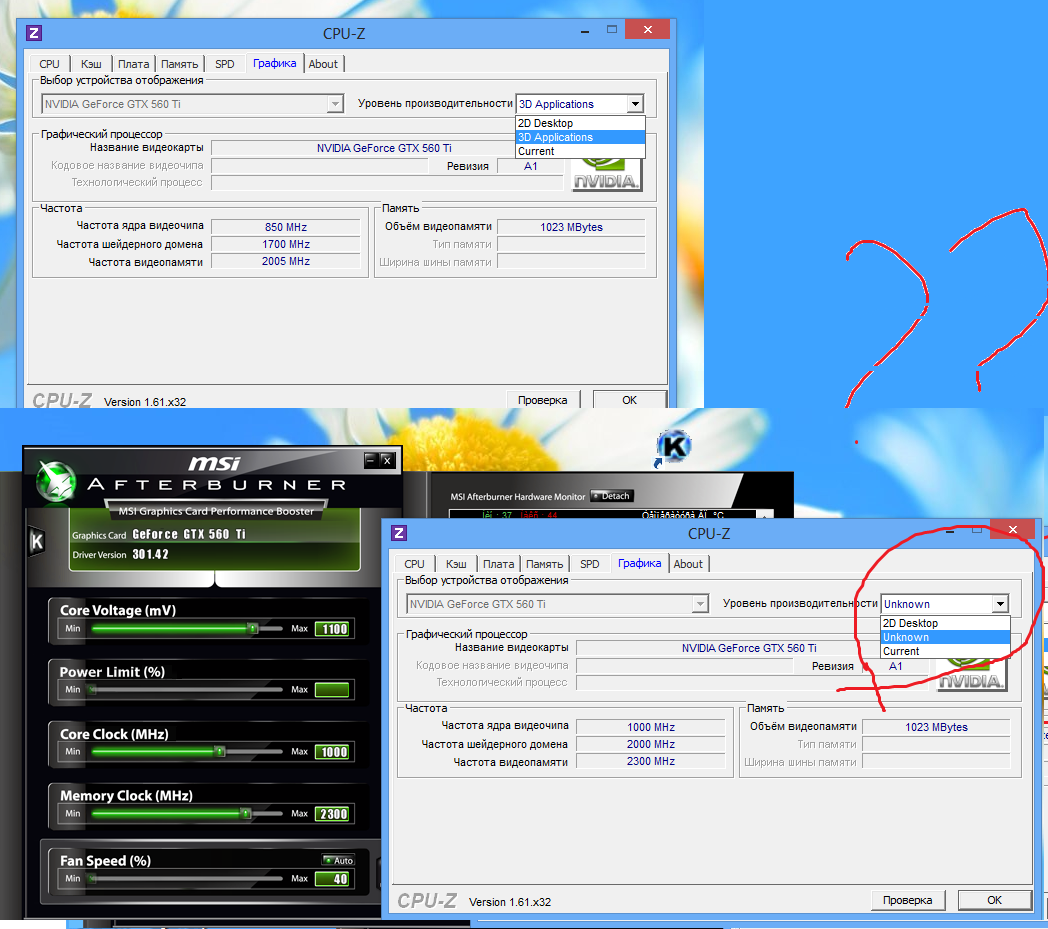This screenshot has height=929, width=1048.
Task: Pick the highlighted Unknown list entry
Action: (x=945, y=637)
